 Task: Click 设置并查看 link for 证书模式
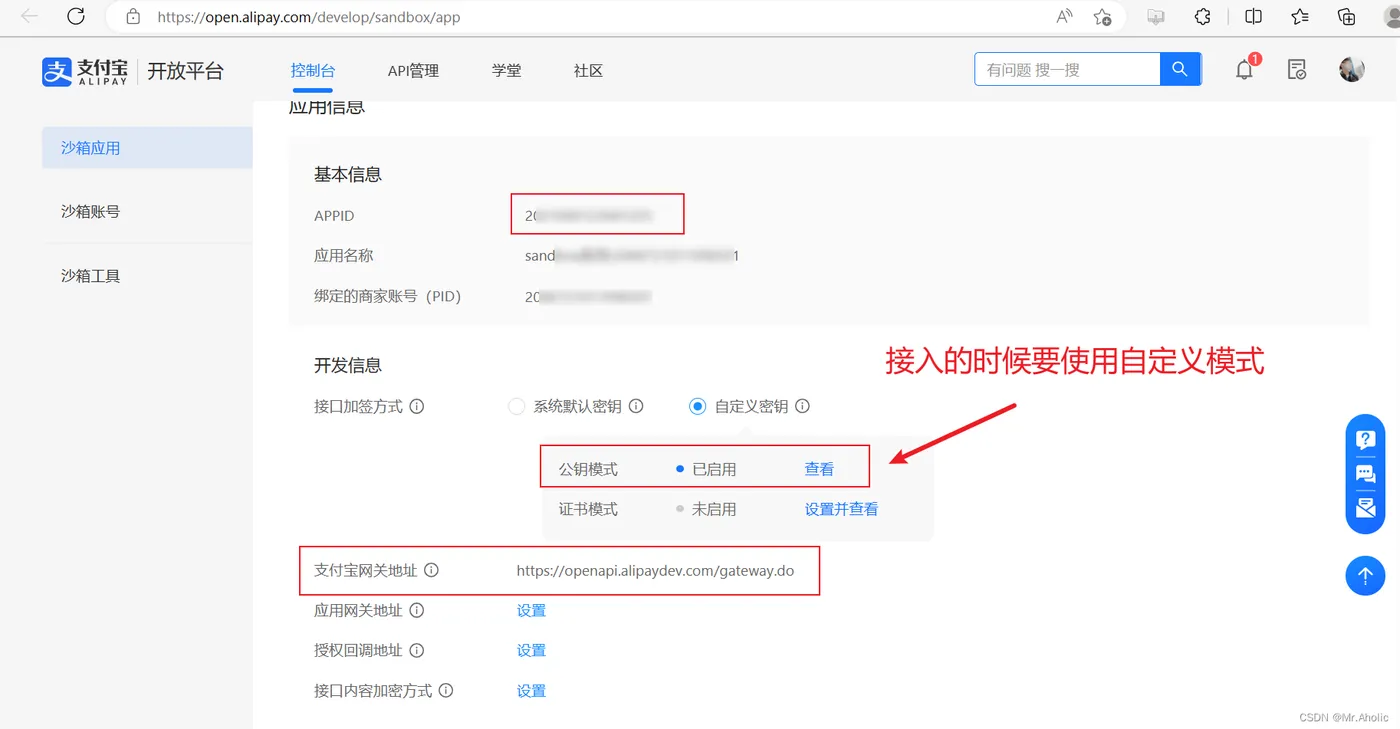(x=841, y=509)
